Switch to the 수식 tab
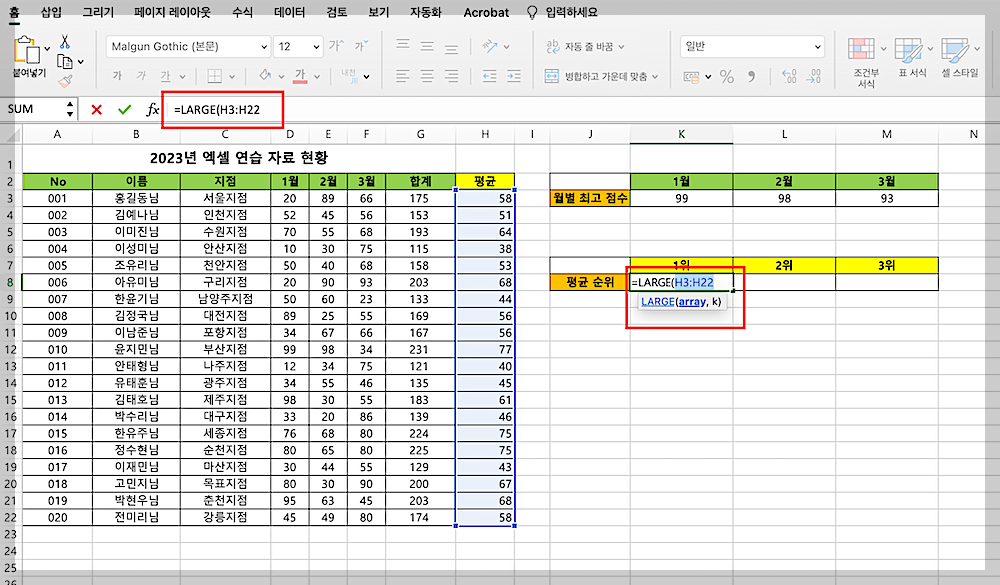 pos(242,11)
